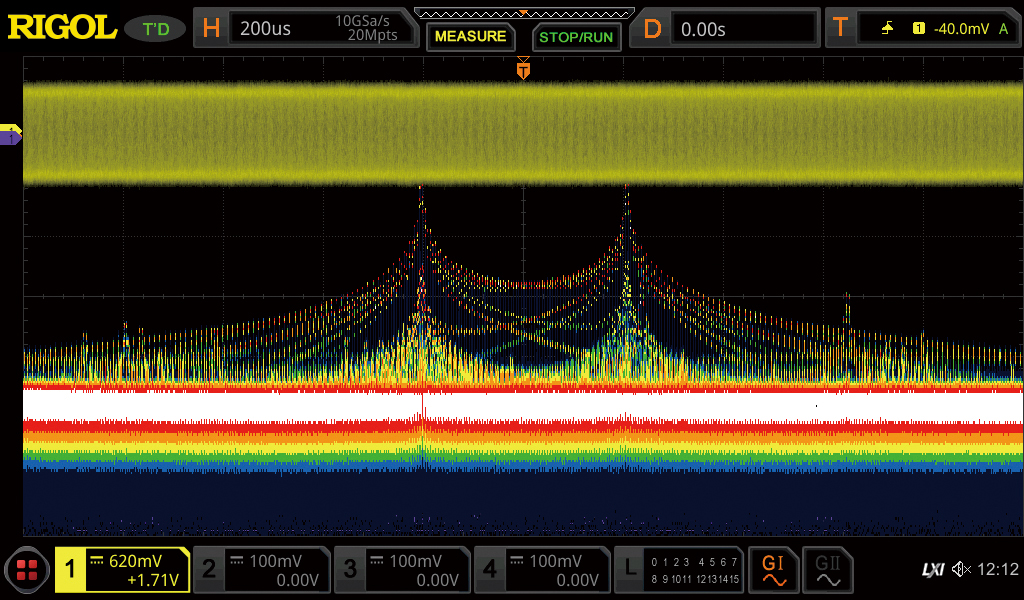This screenshot has height=600, width=1024.
Task: Click the channel 1 ground level marker
Action: pos(11,134)
